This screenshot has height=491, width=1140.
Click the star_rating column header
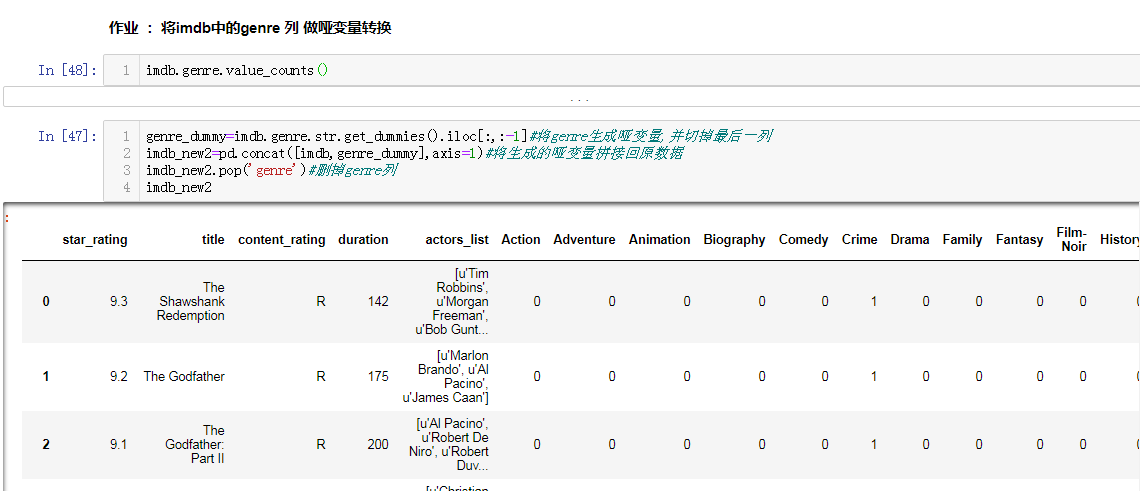95,240
